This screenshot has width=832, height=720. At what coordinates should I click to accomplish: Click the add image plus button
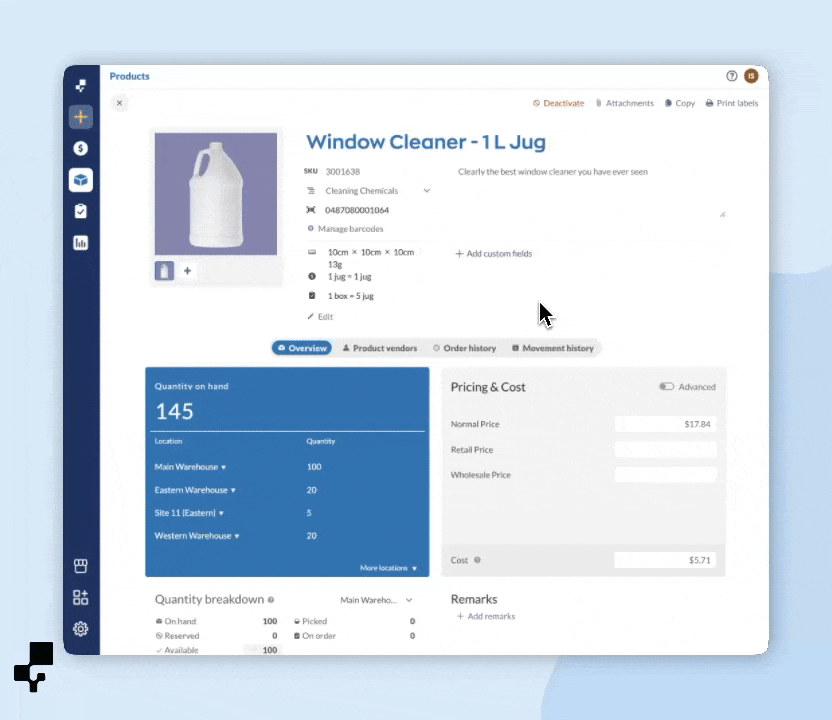(x=187, y=271)
